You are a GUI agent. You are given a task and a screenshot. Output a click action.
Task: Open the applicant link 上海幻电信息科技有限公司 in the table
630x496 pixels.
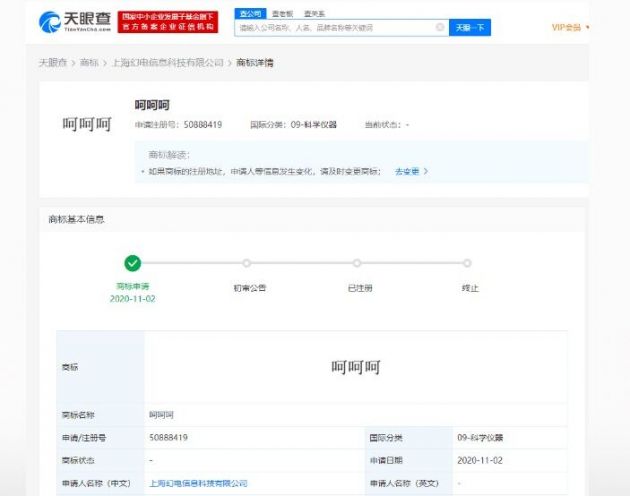197,483
